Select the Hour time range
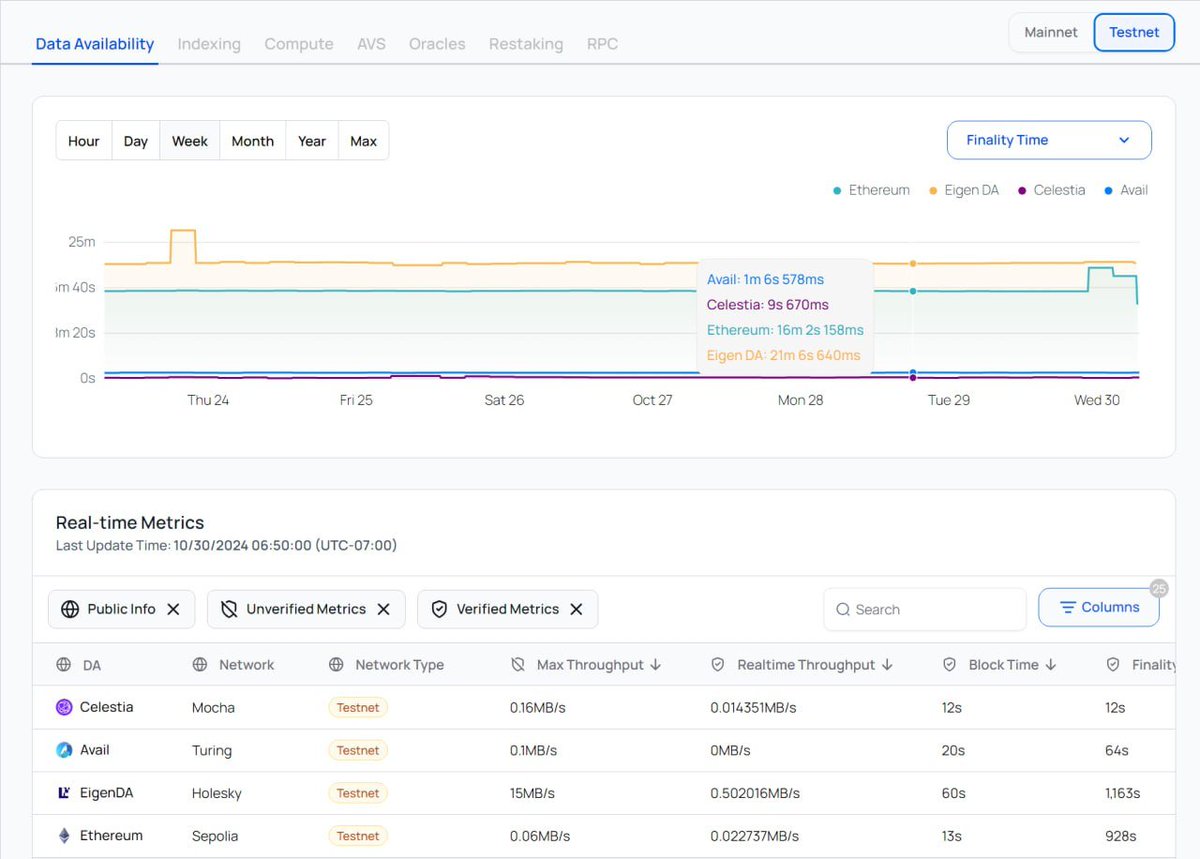This screenshot has height=859, width=1200. [84, 141]
